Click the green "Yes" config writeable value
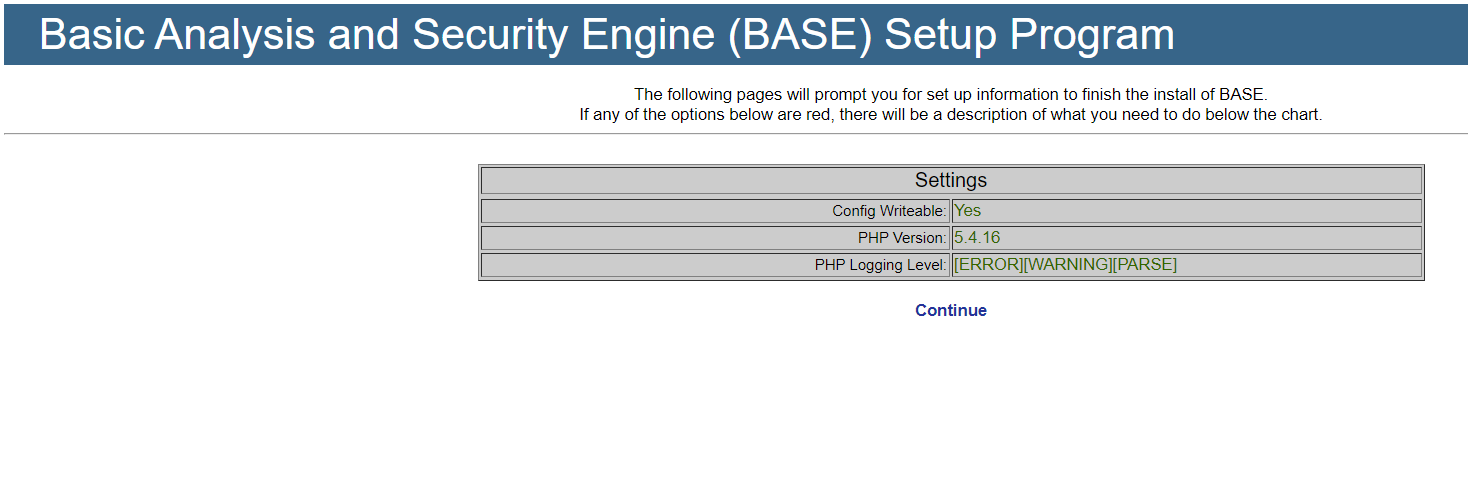1468x492 pixels. coord(967,210)
